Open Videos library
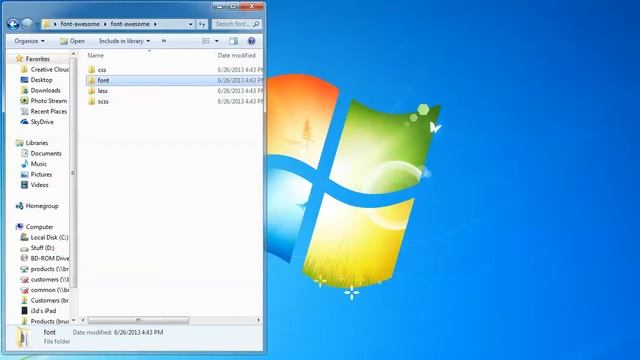Viewport: 640px width, 360px height. click(39, 185)
